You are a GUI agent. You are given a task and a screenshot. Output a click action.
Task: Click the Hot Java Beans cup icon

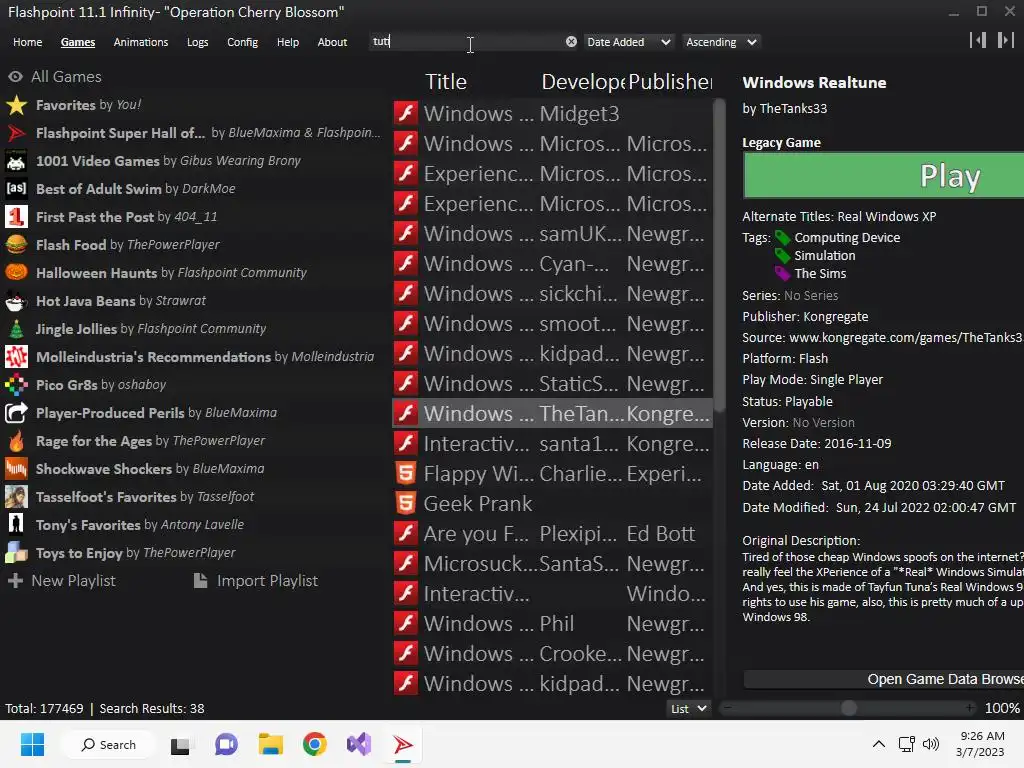tap(16, 301)
